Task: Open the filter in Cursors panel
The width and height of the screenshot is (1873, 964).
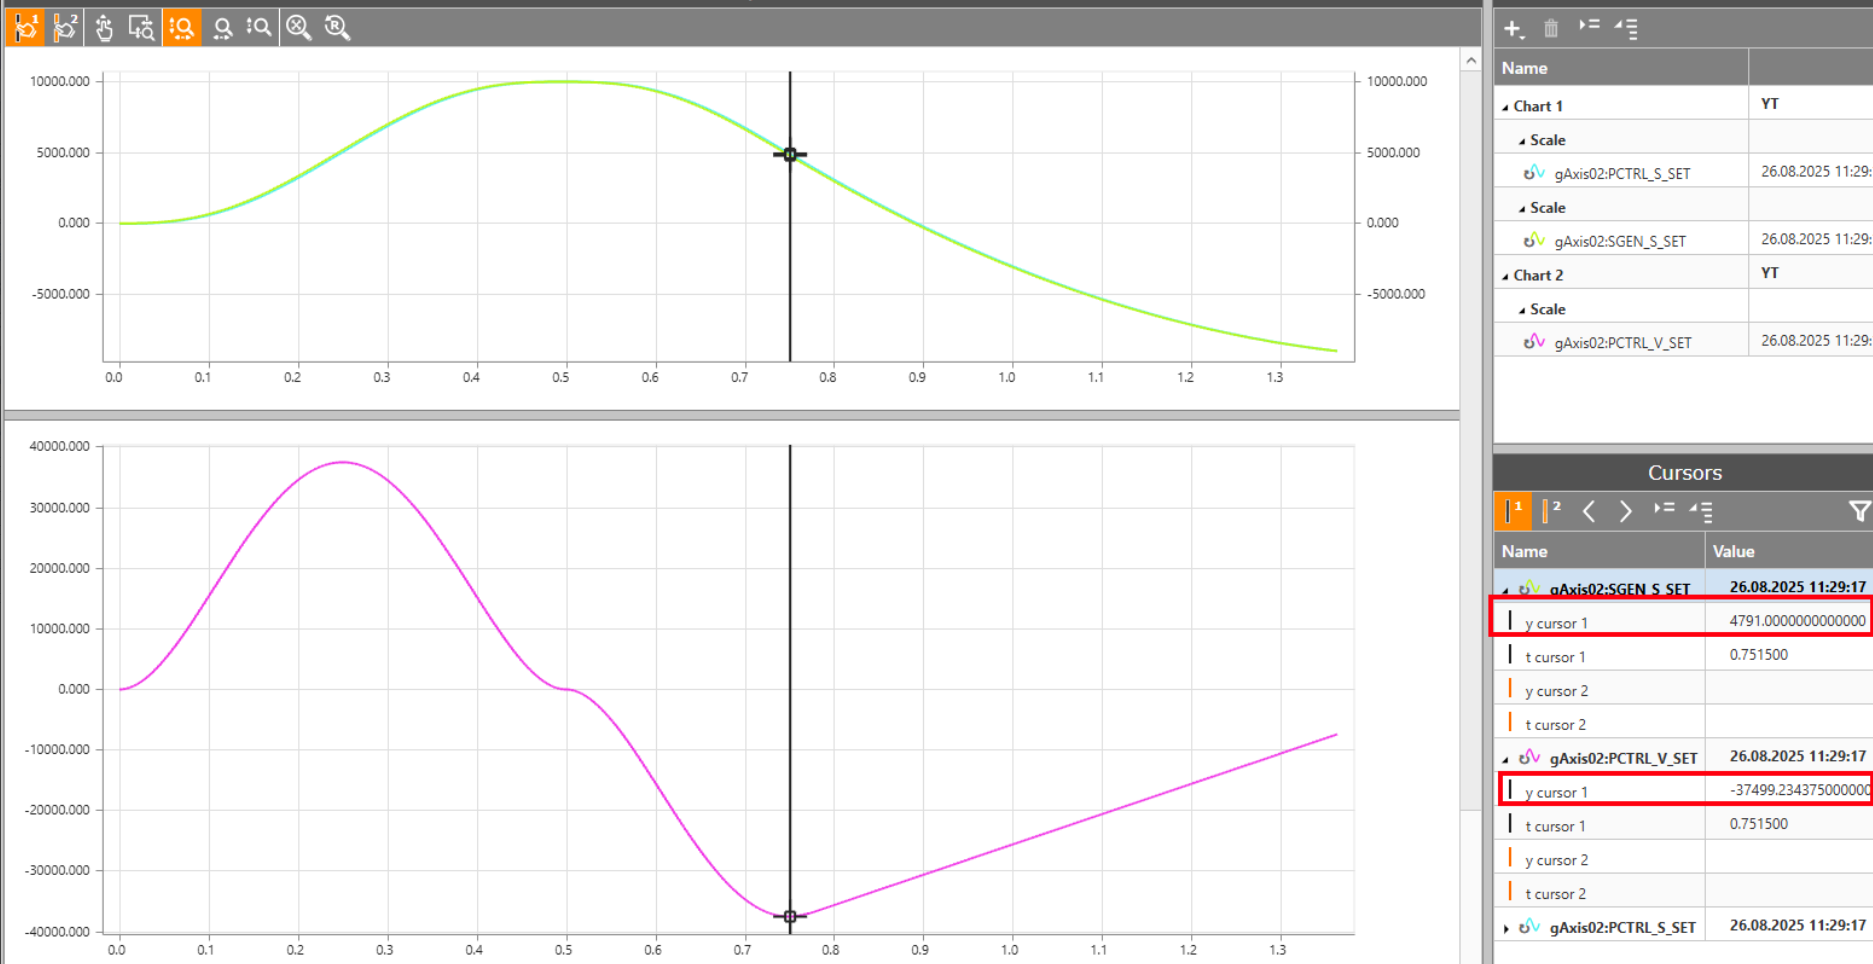Action: pyautogui.click(x=1858, y=512)
